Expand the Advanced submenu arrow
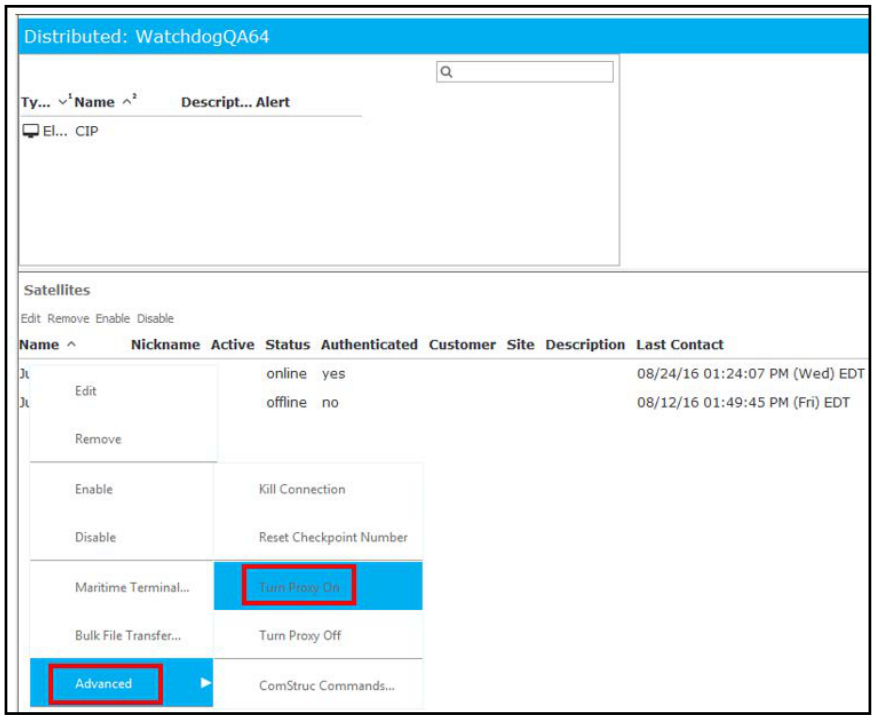876x720 pixels. [x=206, y=683]
